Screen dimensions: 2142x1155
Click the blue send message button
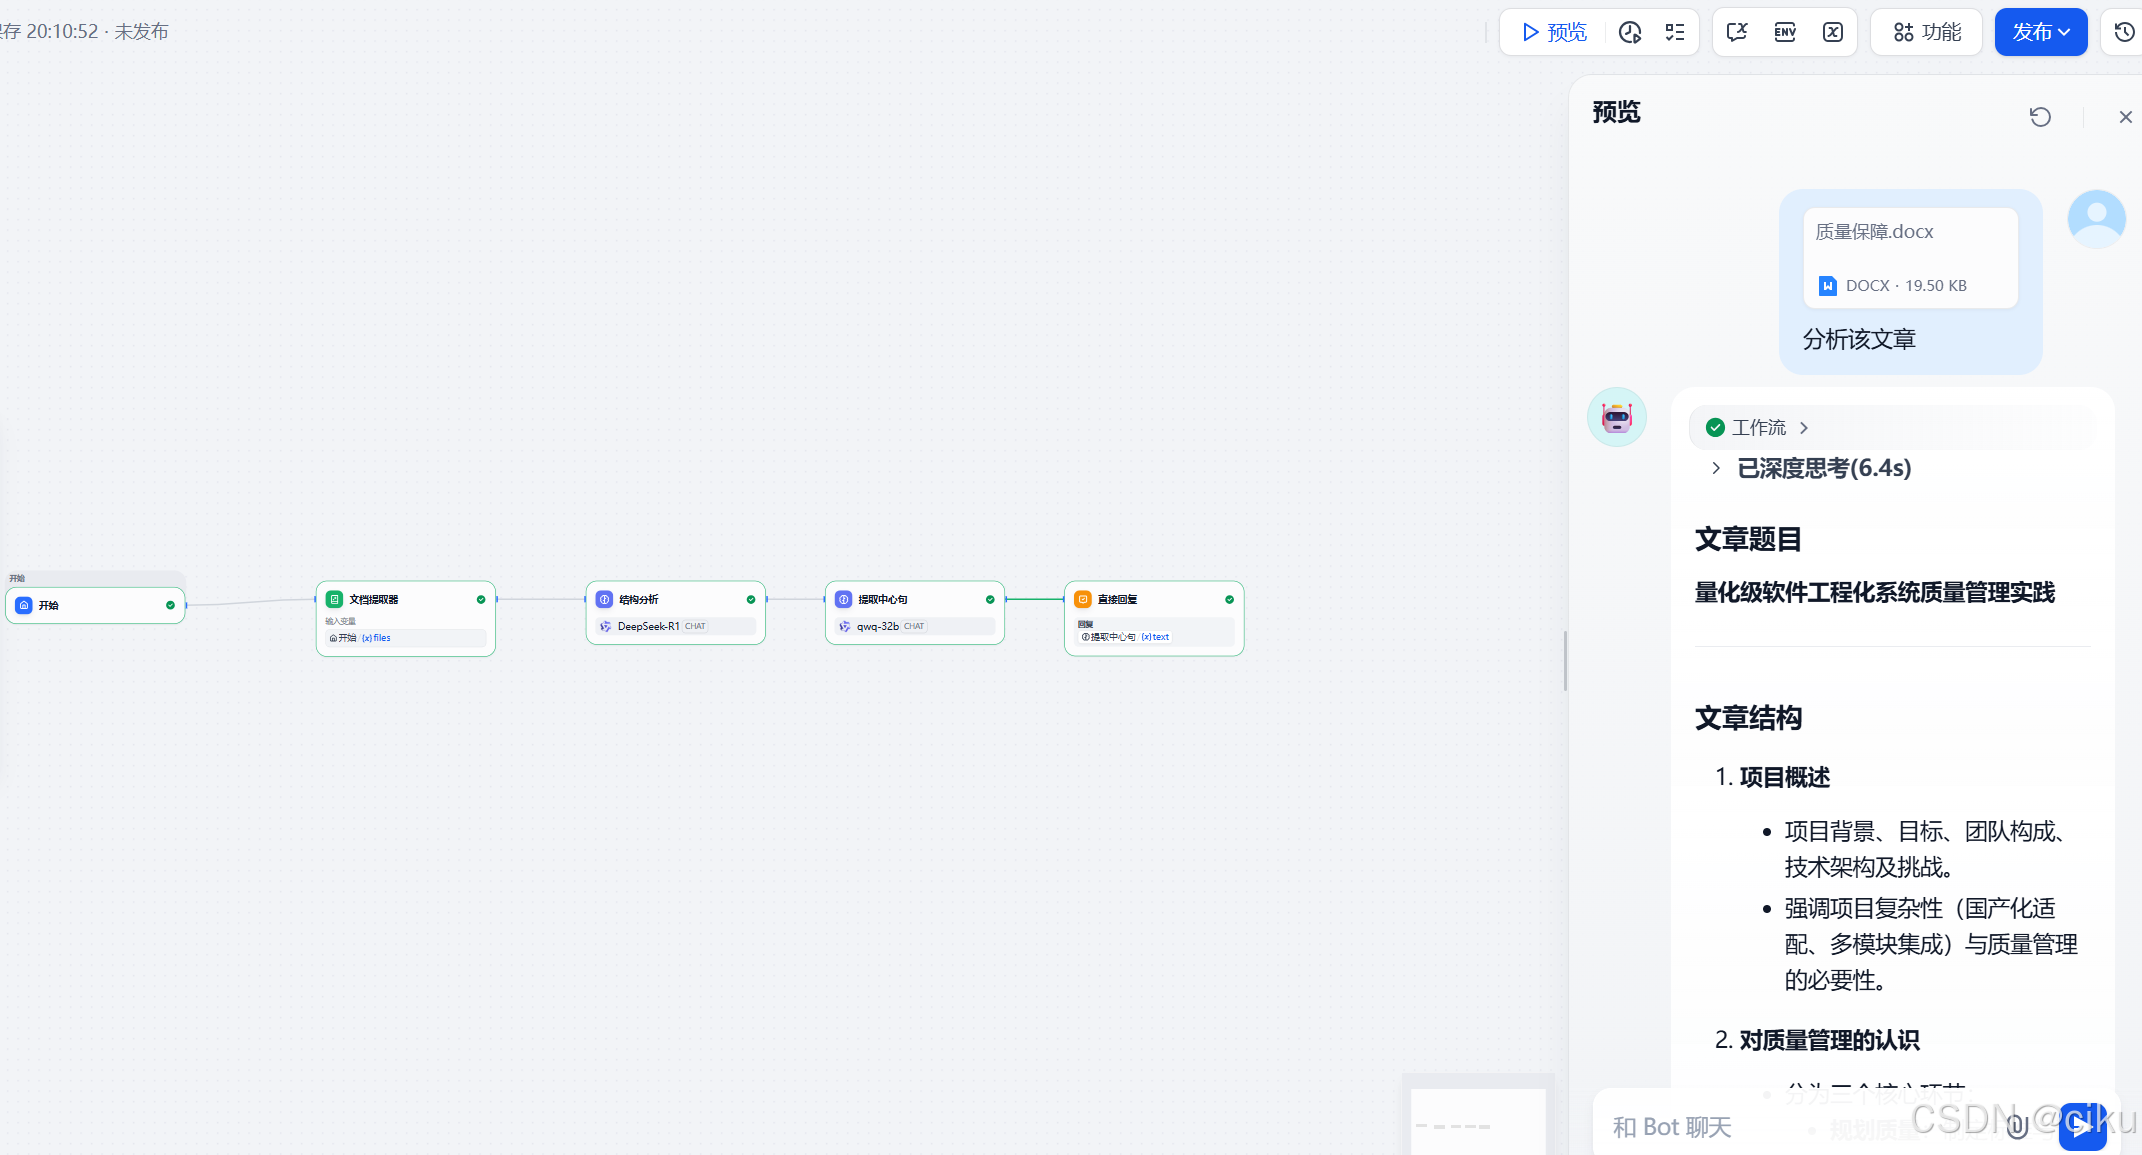coord(2082,1126)
